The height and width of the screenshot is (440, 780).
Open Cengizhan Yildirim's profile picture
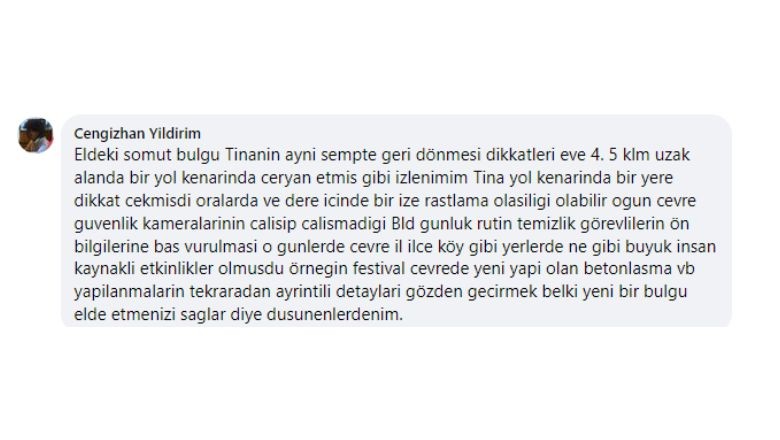pyautogui.click(x=35, y=135)
